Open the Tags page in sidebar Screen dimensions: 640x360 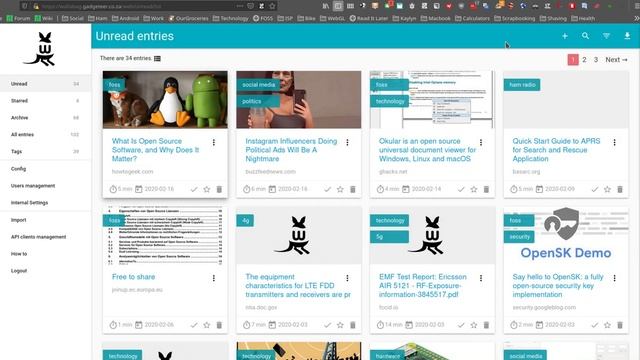45,151
